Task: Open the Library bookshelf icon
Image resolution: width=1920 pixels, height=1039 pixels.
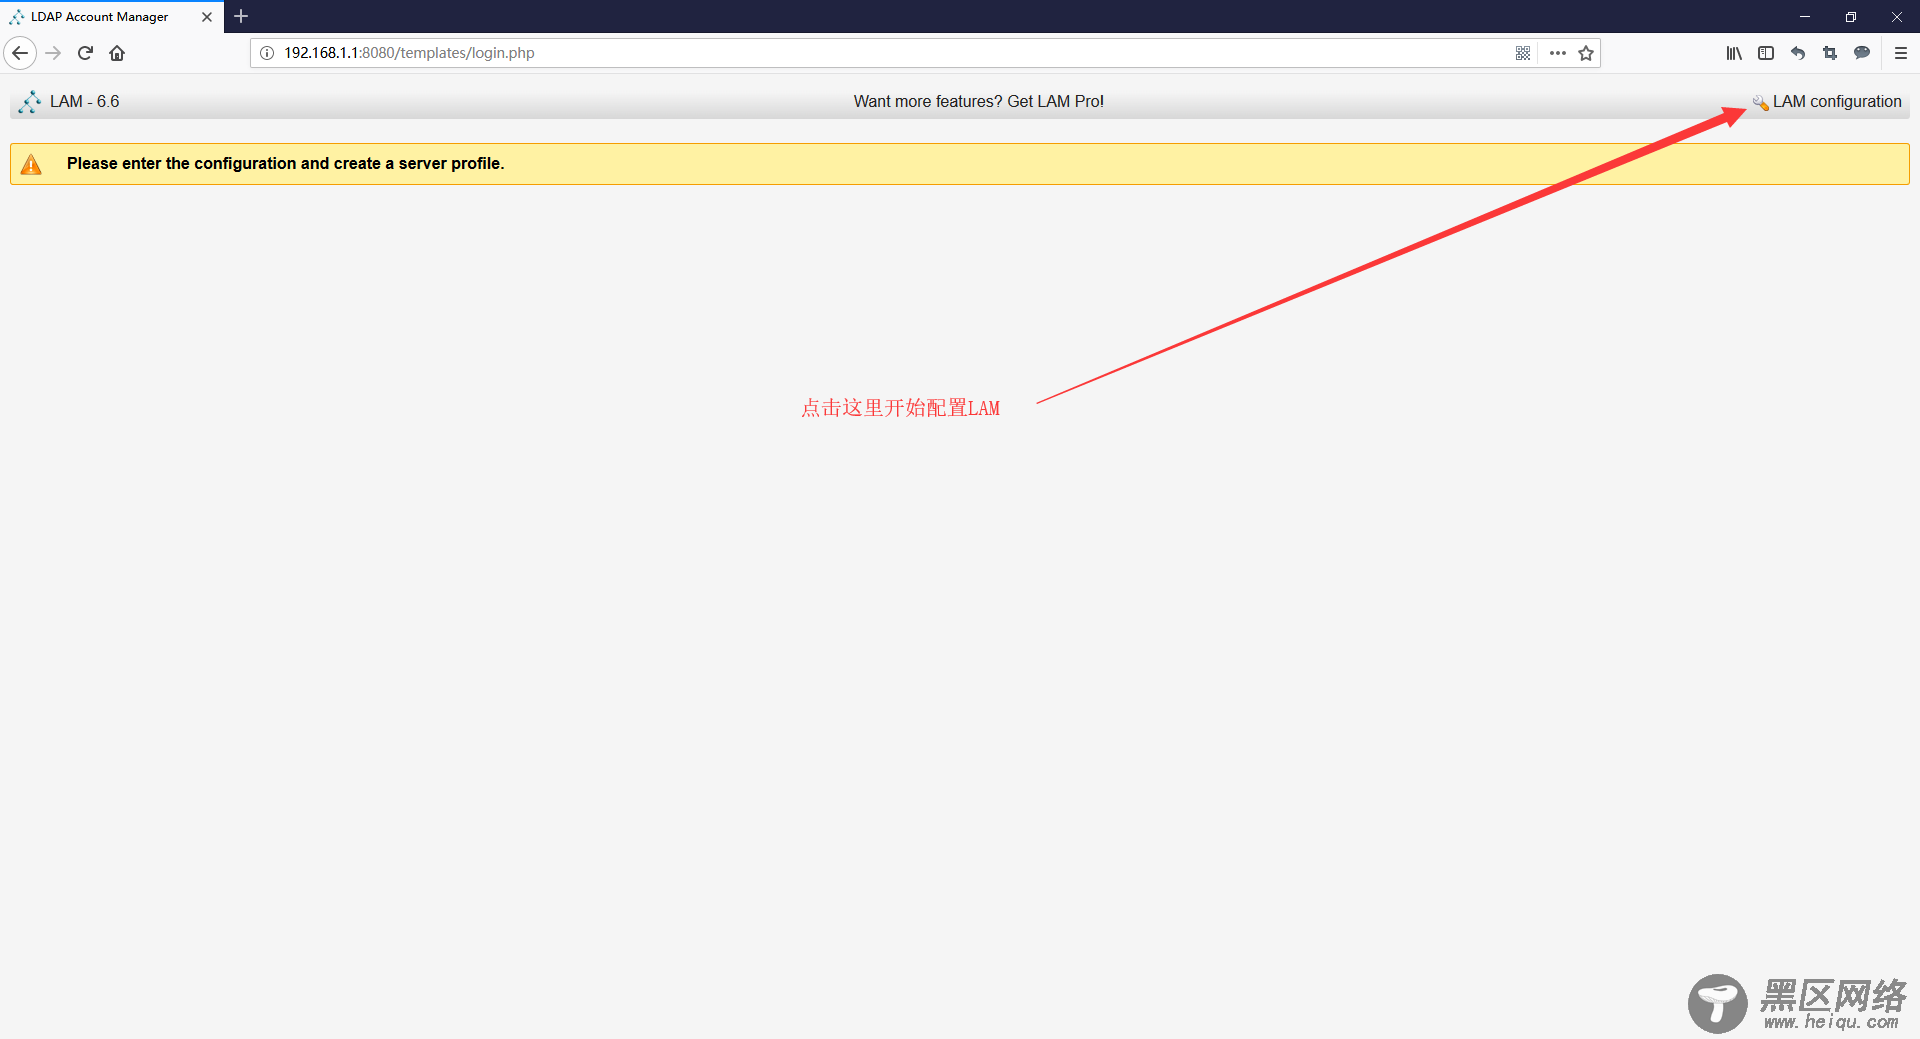Action: coord(1734,53)
